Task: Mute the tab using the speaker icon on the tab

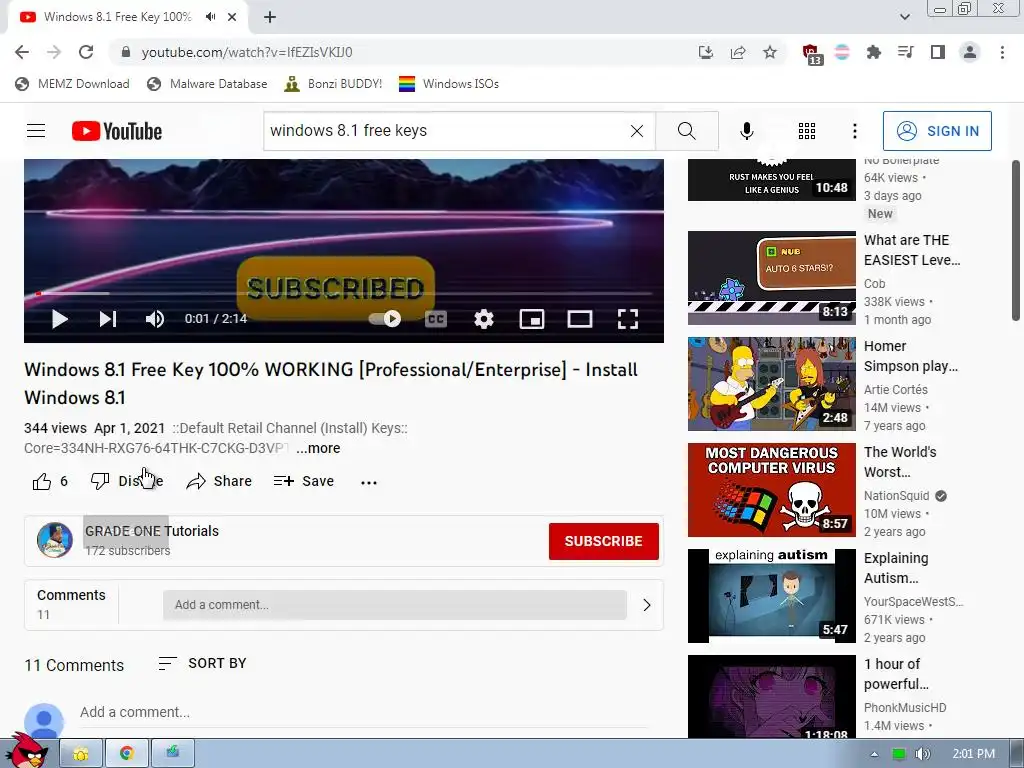Action: [210, 17]
